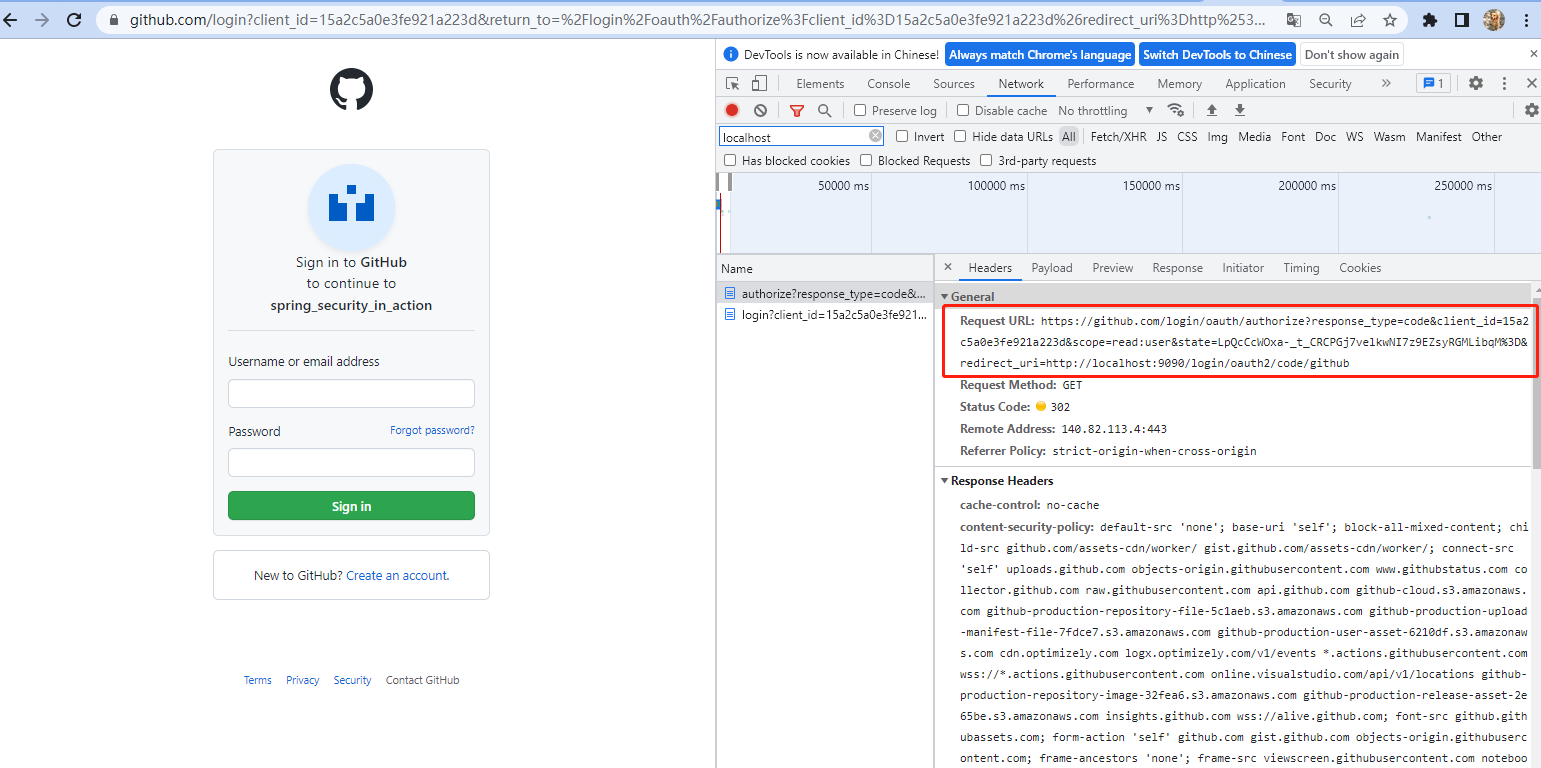Open the issues counter badge showing 1

coord(1433,83)
